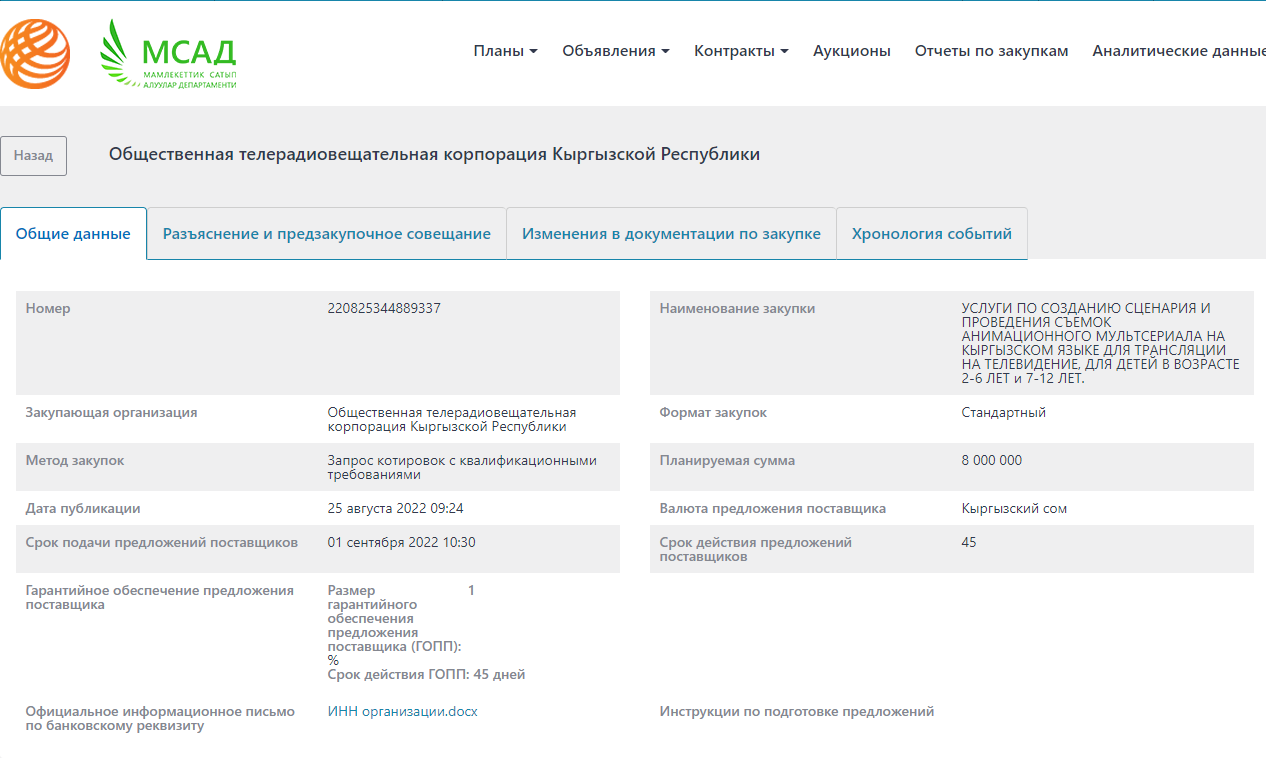Open the Разъяснение и предзакупочное совещание tab

tap(326, 234)
